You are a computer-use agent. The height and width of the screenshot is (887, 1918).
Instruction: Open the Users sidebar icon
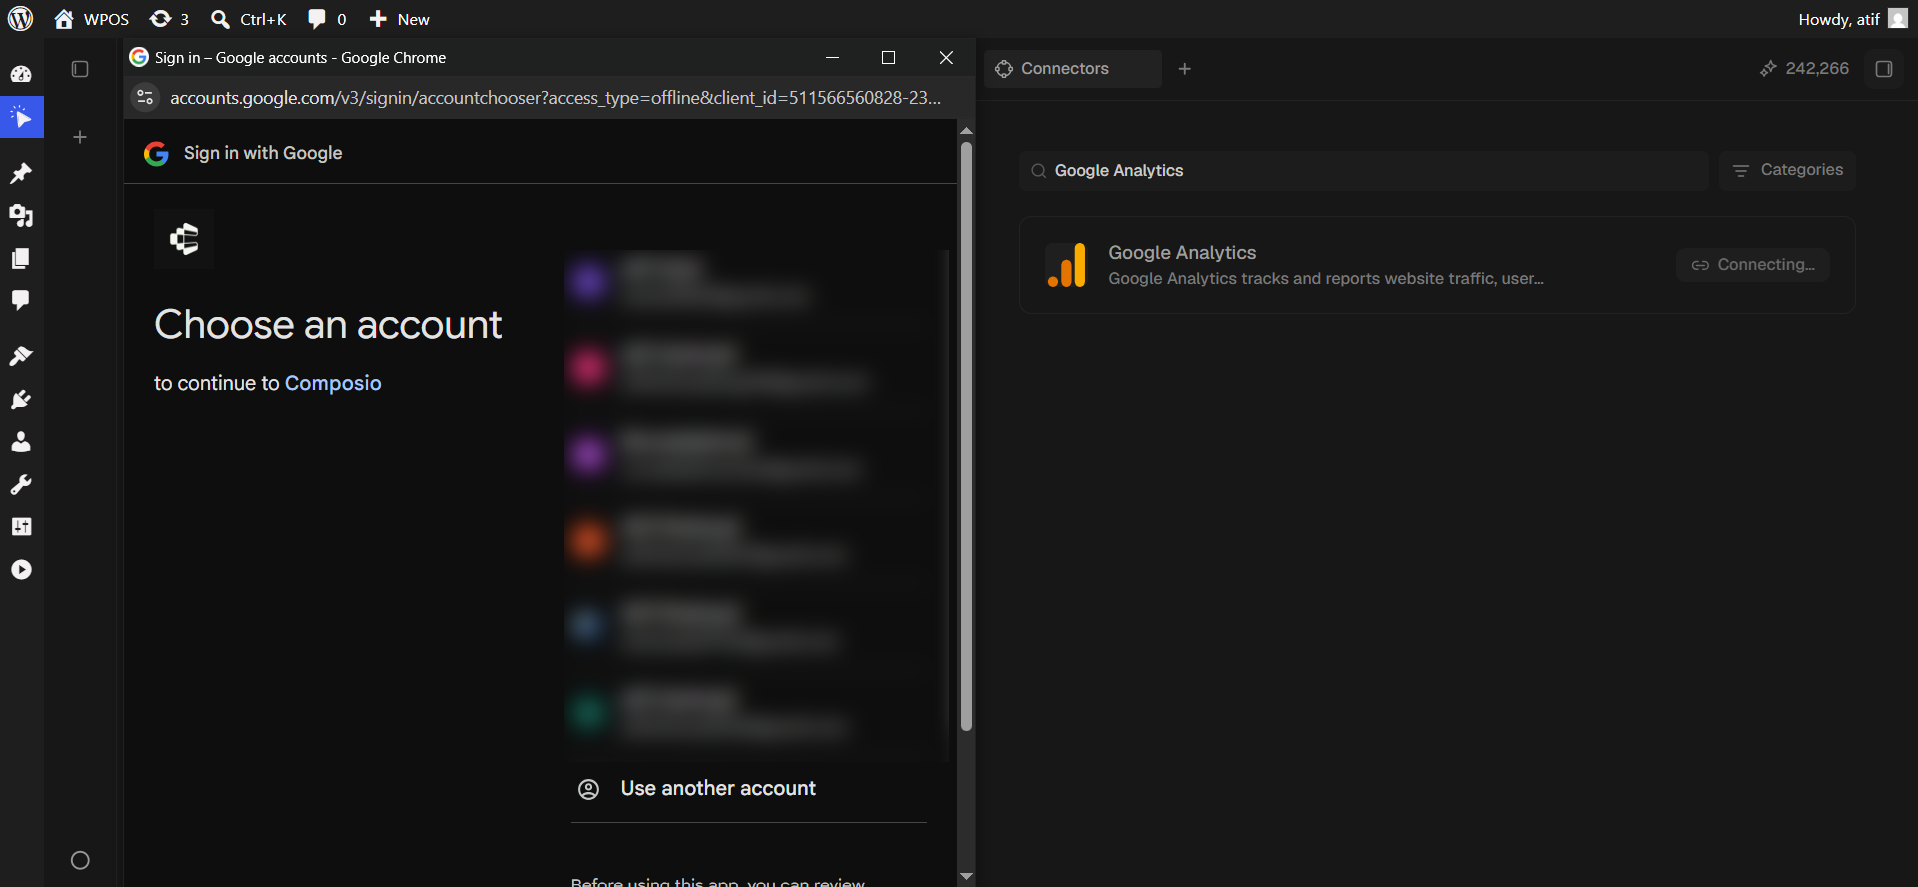(21, 441)
